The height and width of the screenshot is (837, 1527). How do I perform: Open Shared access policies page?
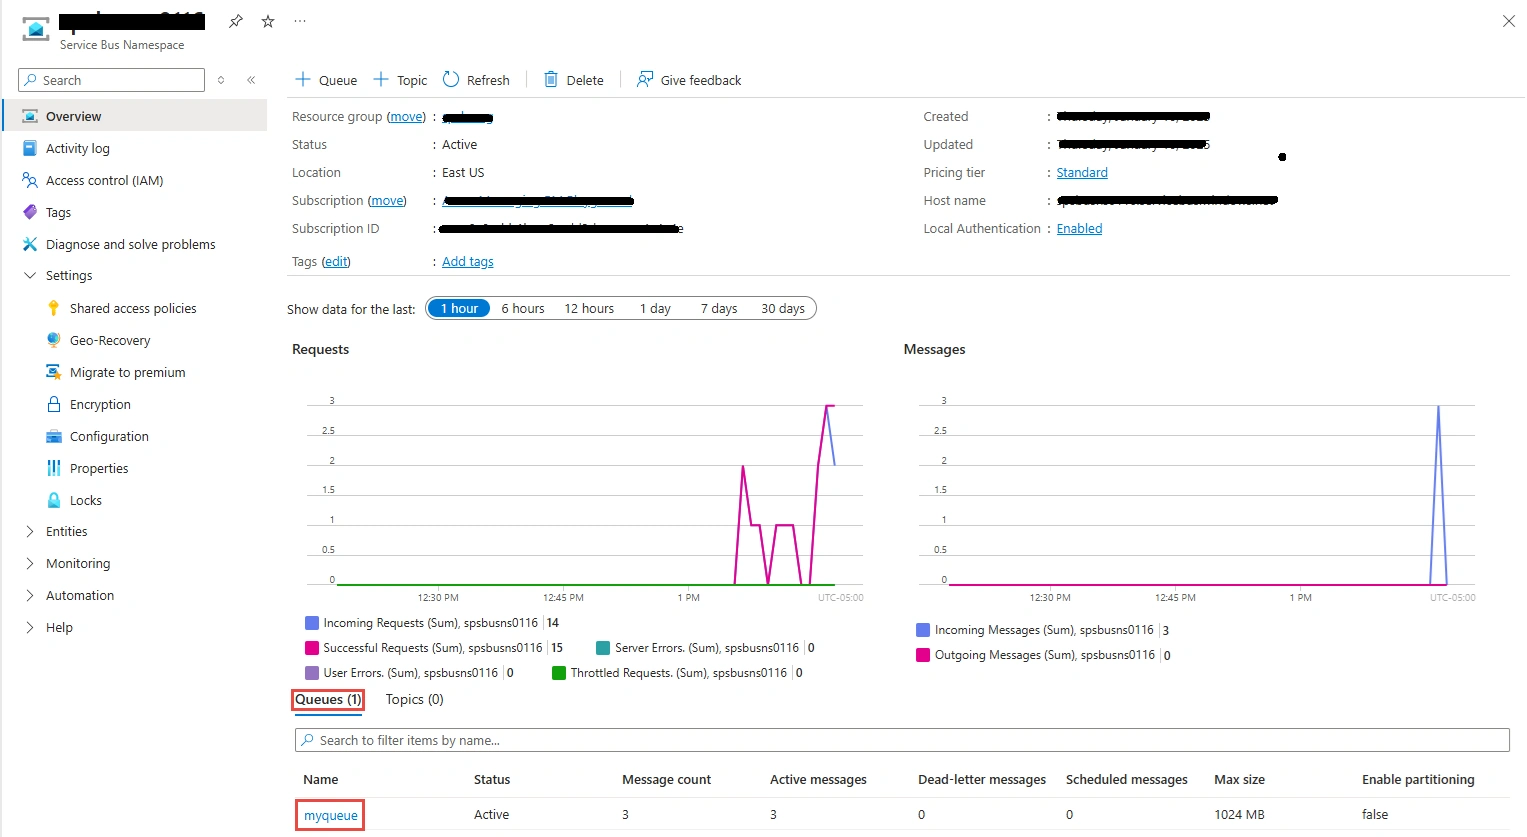(133, 308)
